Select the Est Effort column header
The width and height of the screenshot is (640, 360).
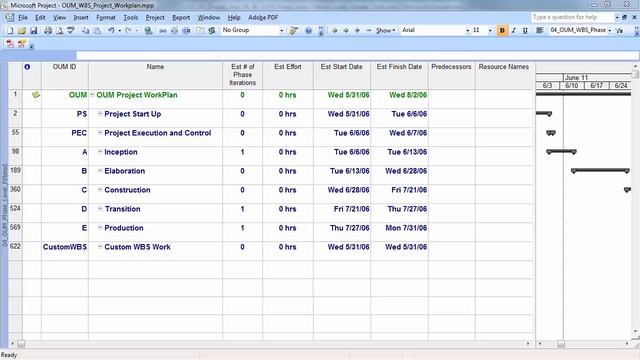pyautogui.click(x=288, y=75)
